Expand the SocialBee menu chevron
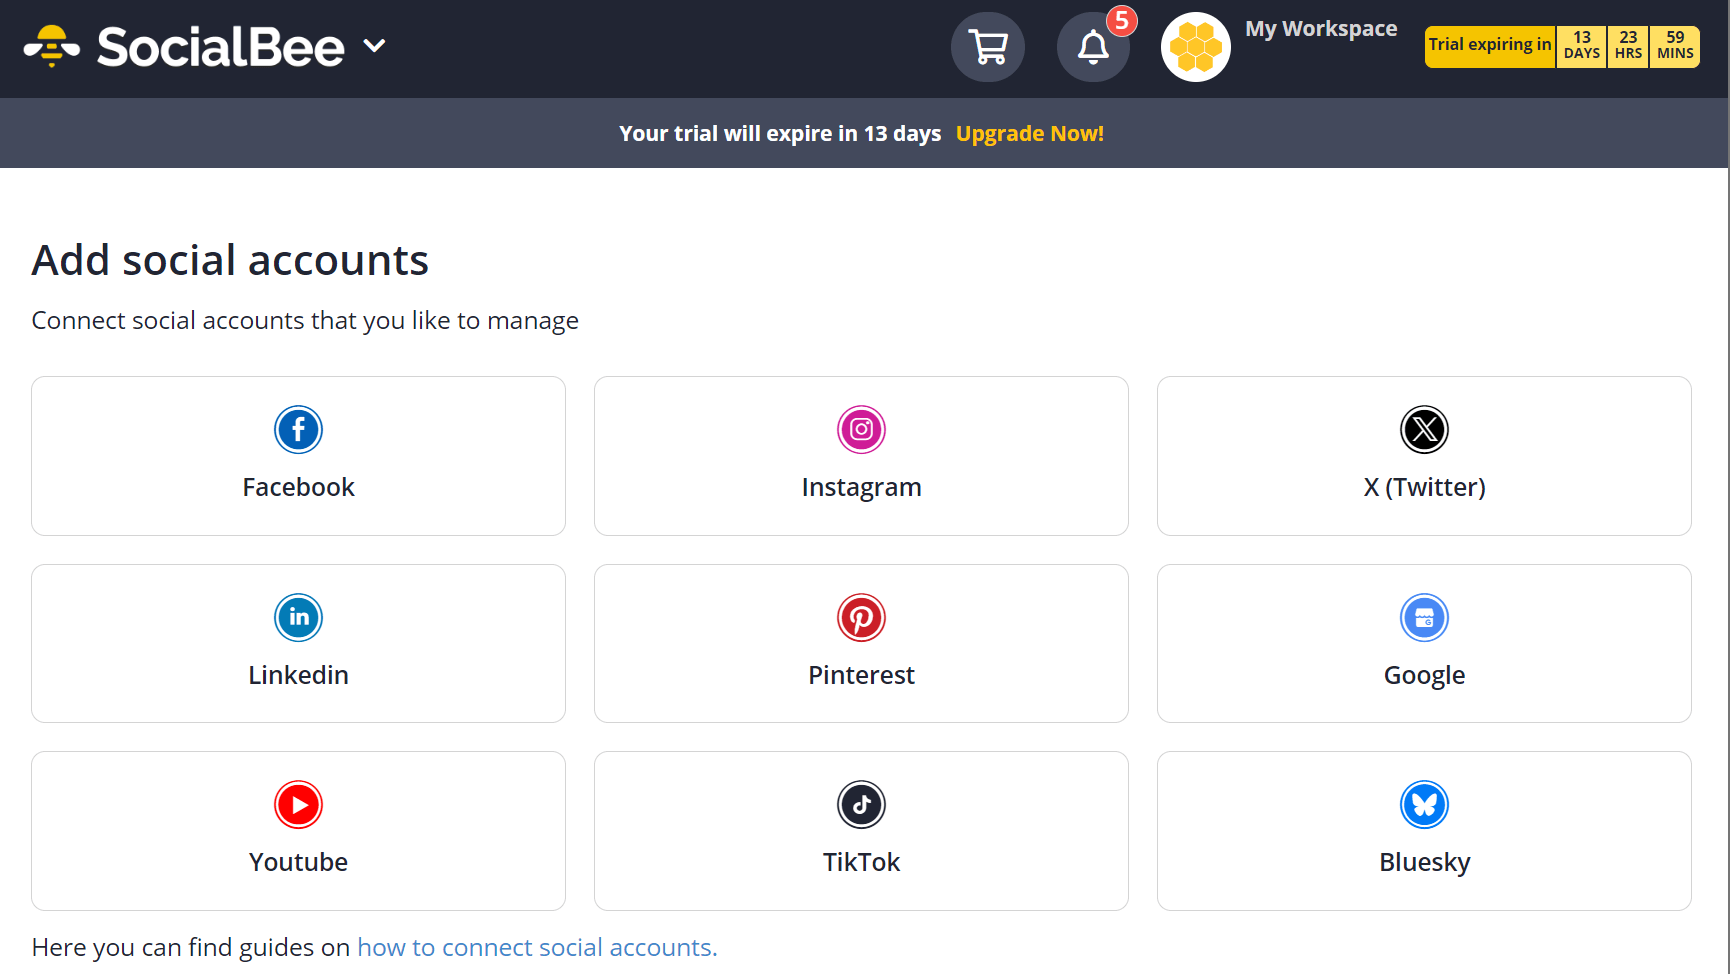1730x974 pixels. tap(374, 46)
